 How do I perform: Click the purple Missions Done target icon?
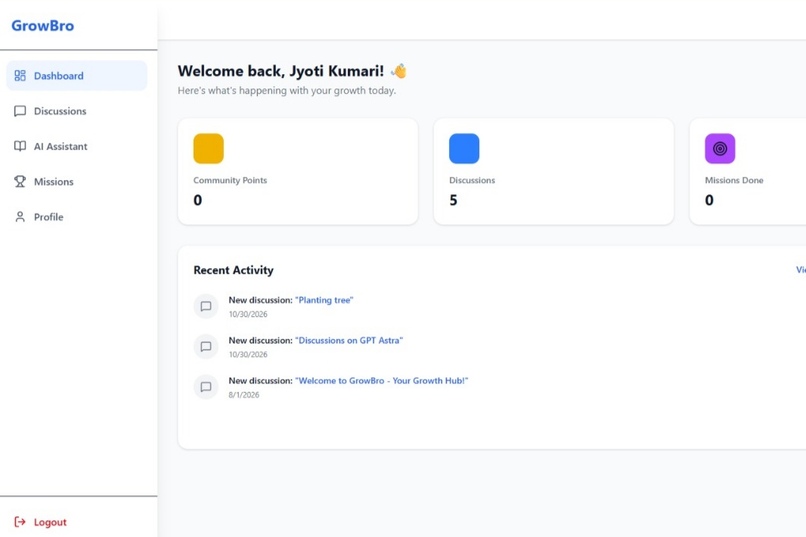[720, 149]
